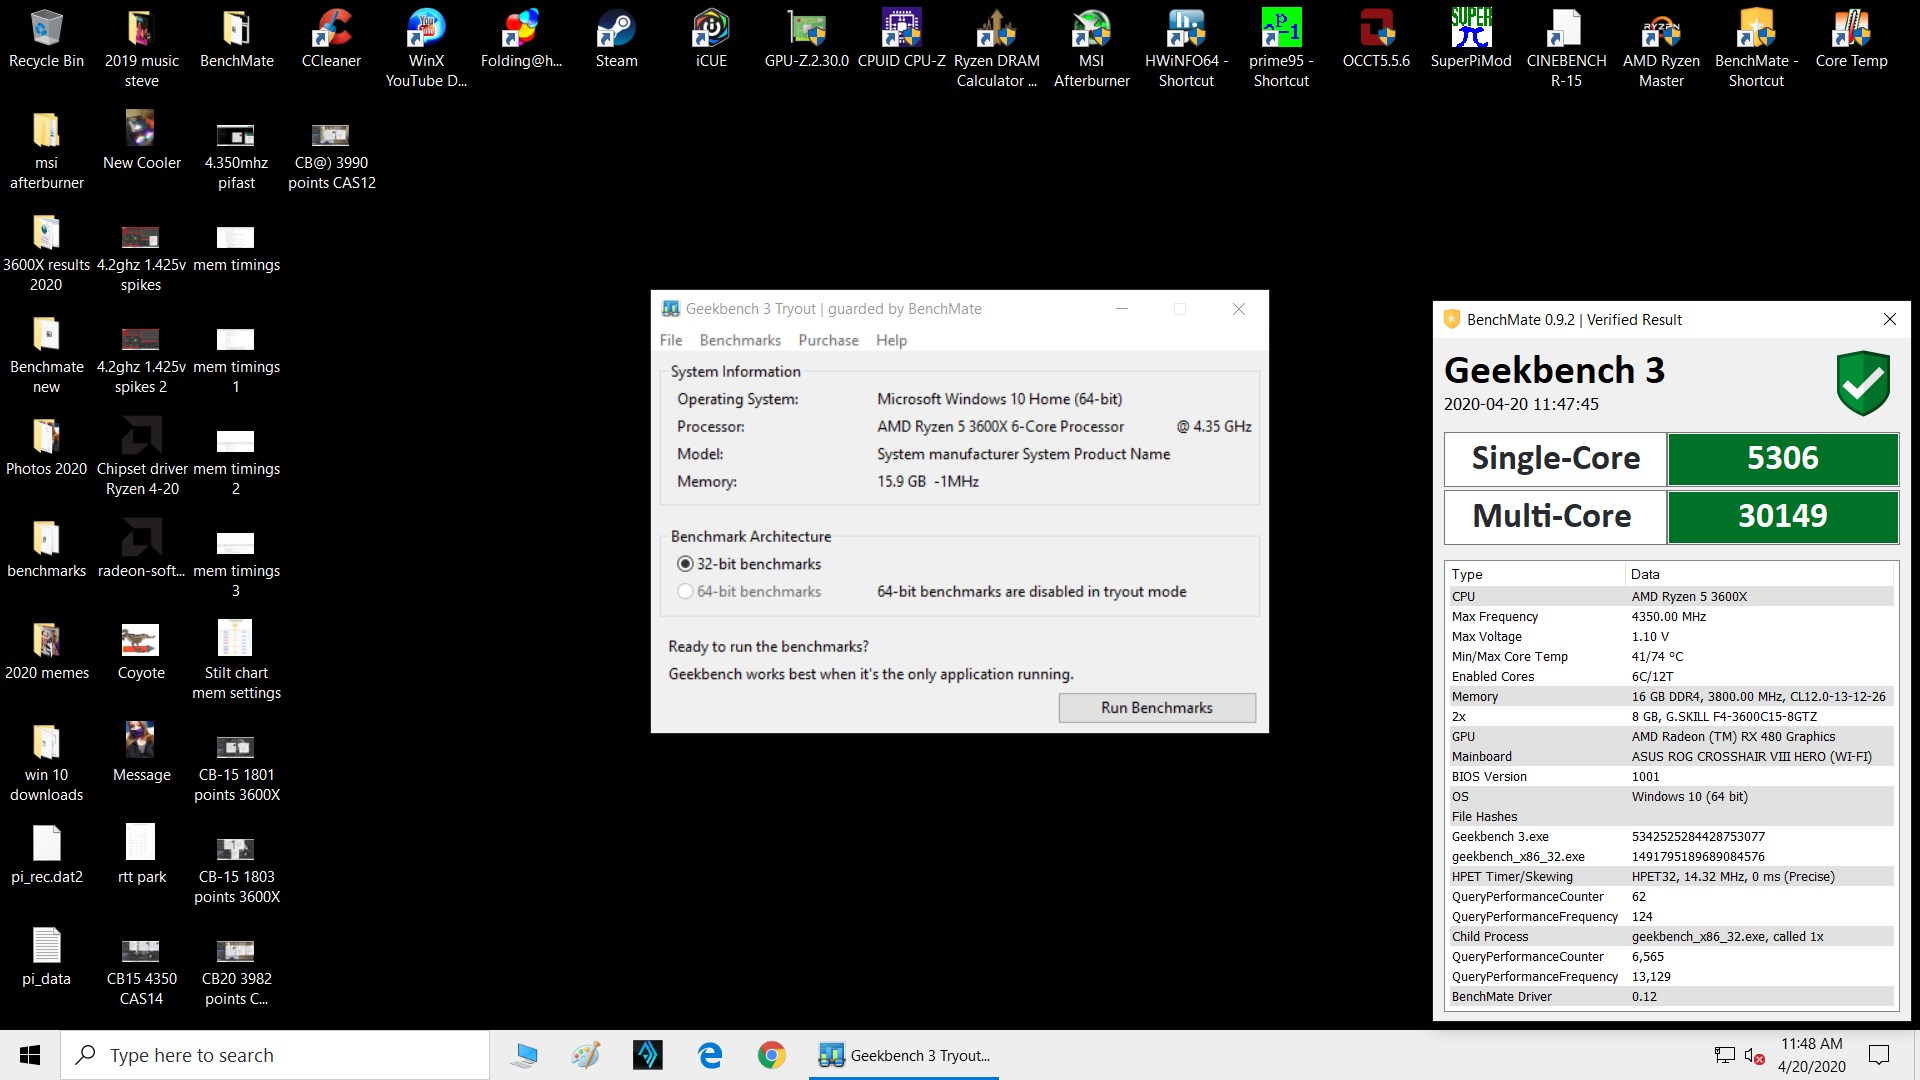Click the Single-Core score 5306

(x=1782, y=458)
